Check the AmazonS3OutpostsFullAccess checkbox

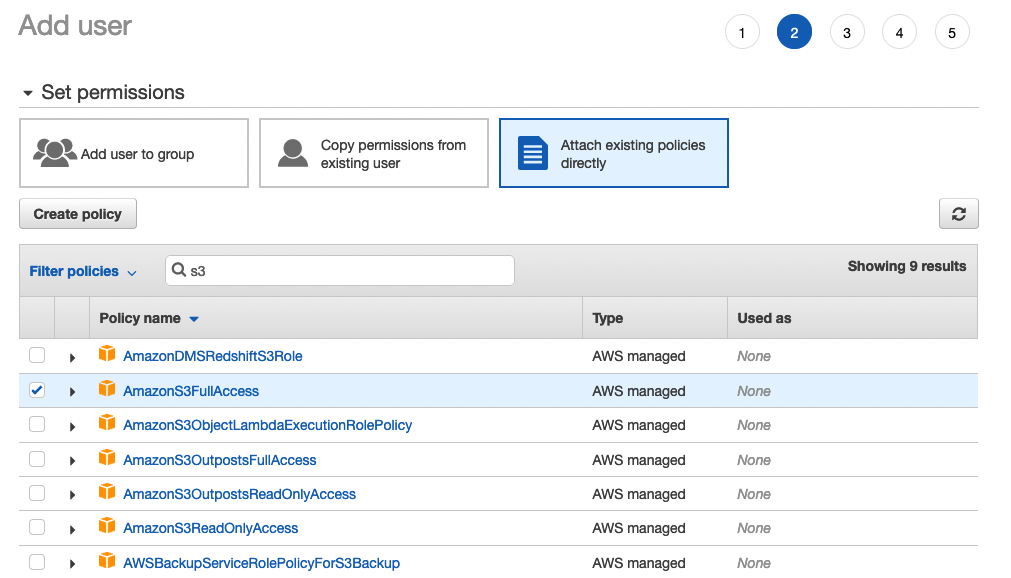click(x=37, y=459)
